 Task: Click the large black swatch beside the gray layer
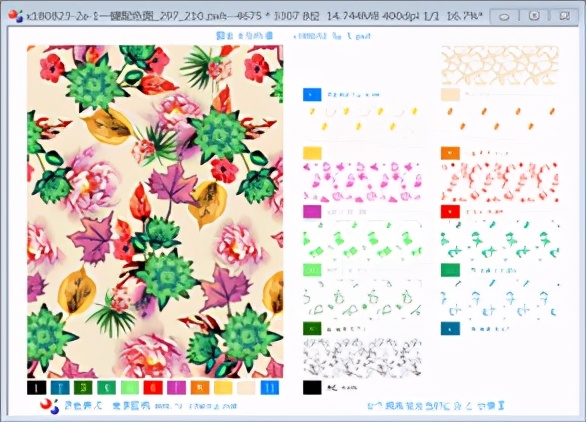pos(312,387)
